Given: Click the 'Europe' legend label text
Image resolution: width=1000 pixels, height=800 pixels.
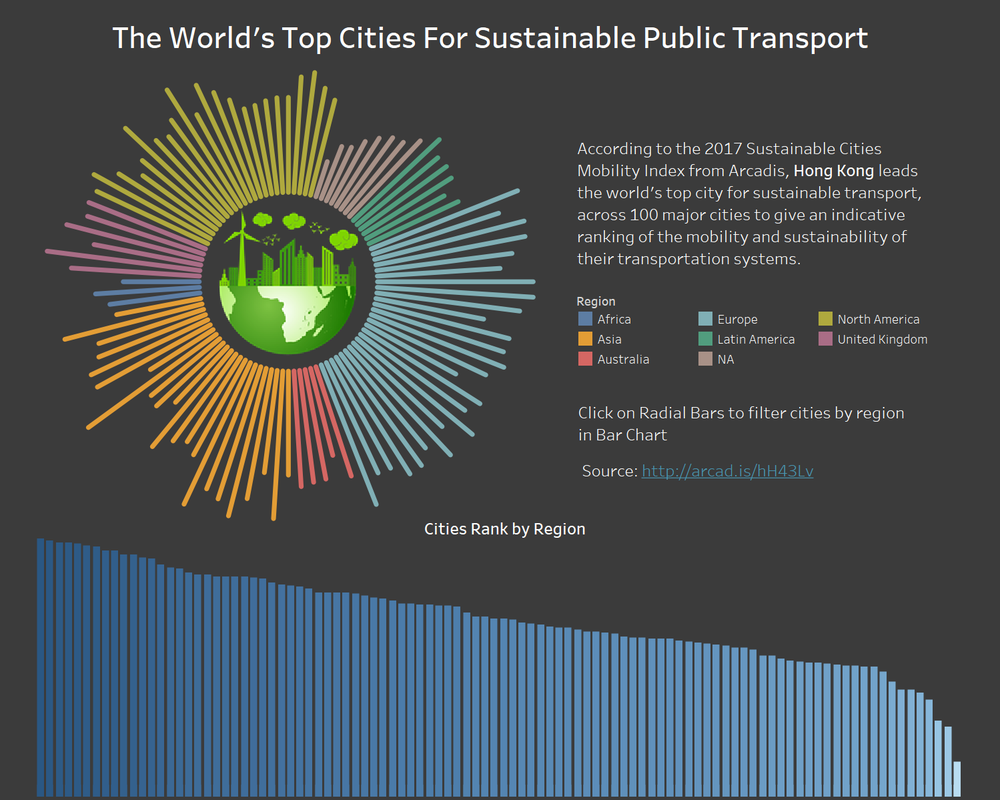Looking at the screenshot, I should click(x=737, y=319).
